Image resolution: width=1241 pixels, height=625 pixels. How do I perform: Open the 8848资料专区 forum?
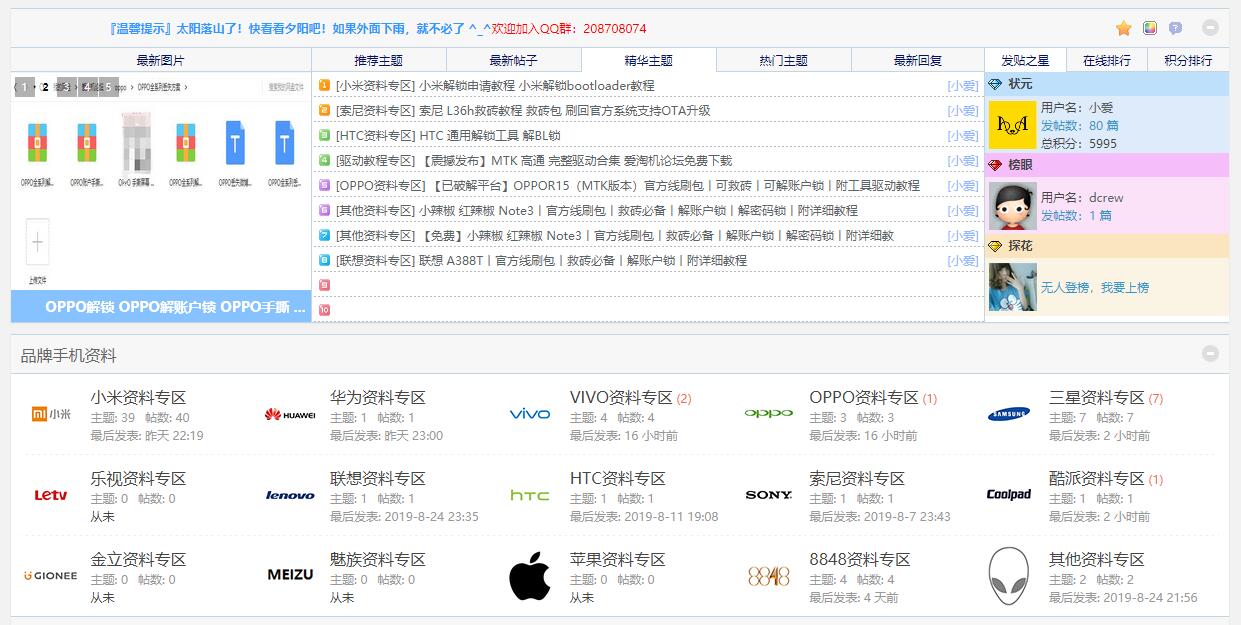pos(860,560)
